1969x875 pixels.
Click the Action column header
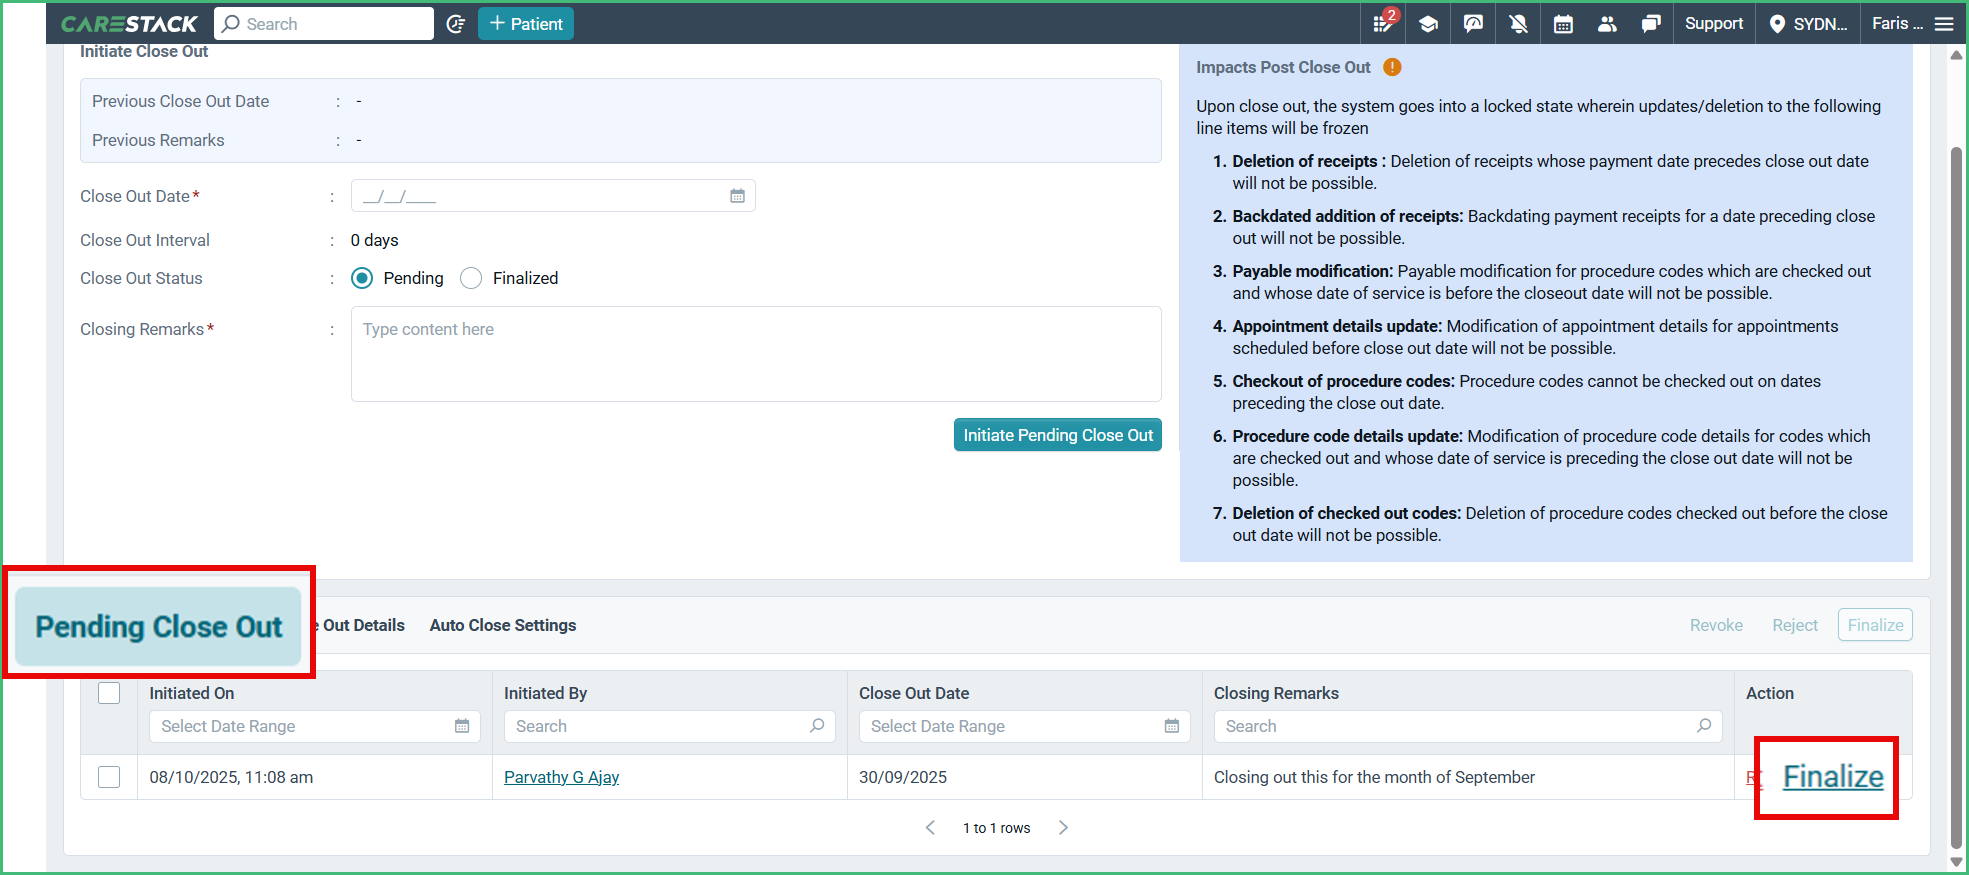coord(1769,693)
